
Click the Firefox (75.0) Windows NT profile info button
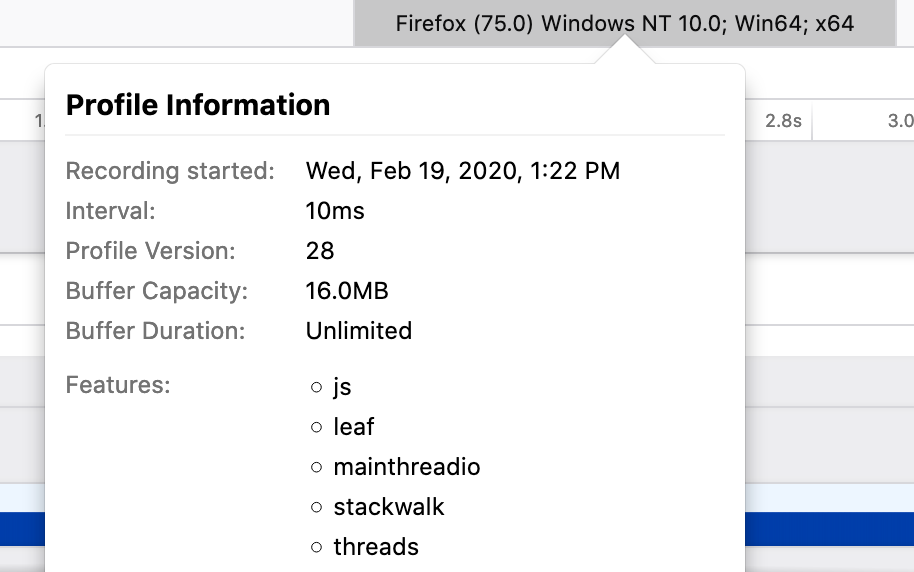[624, 23]
